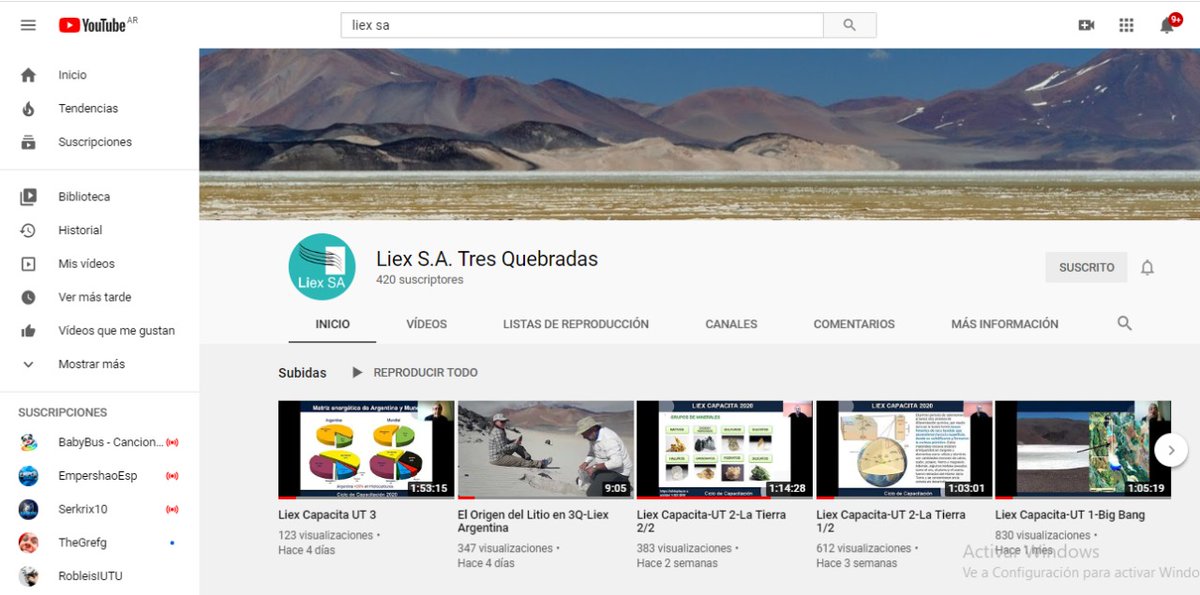
Task: Open the Comentarios tab
Action: 854,324
